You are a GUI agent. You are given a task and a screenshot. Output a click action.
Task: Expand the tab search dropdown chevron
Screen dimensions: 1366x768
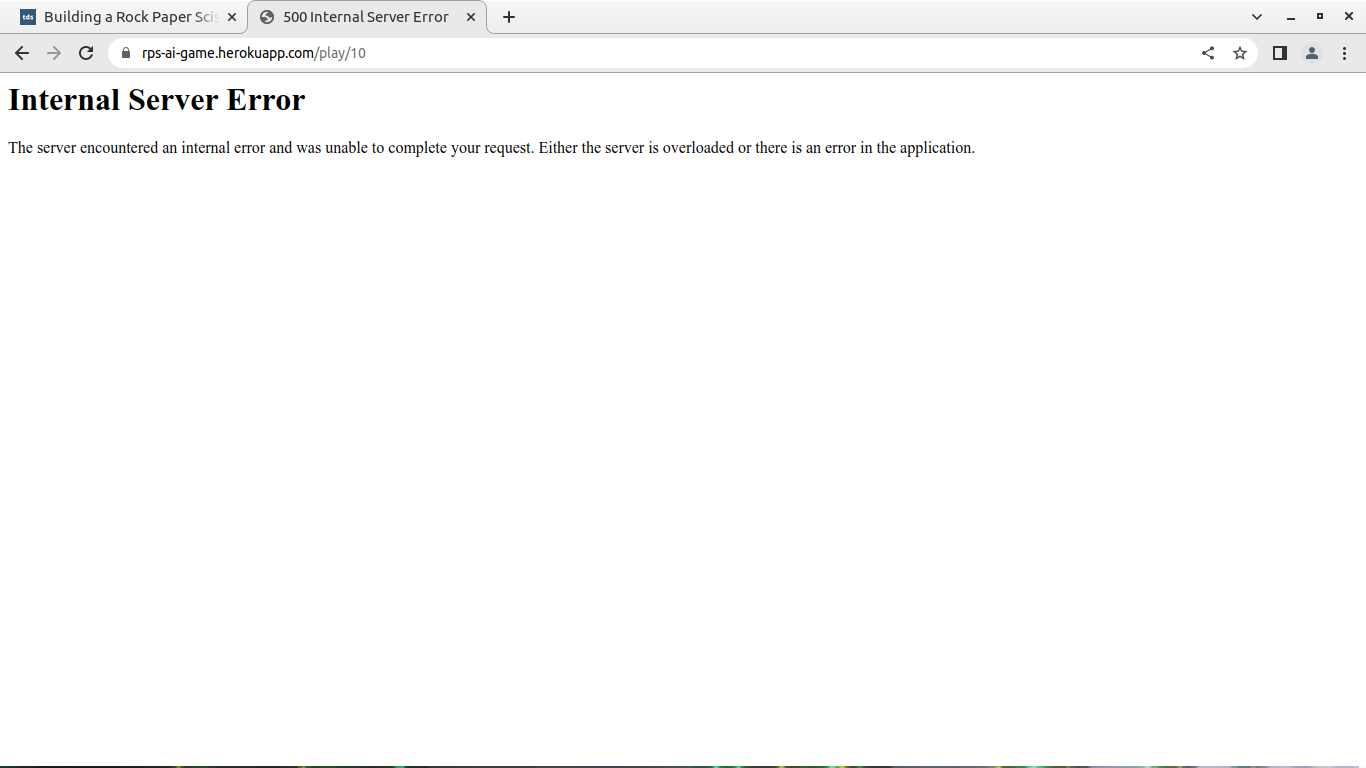(x=1257, y=17)
